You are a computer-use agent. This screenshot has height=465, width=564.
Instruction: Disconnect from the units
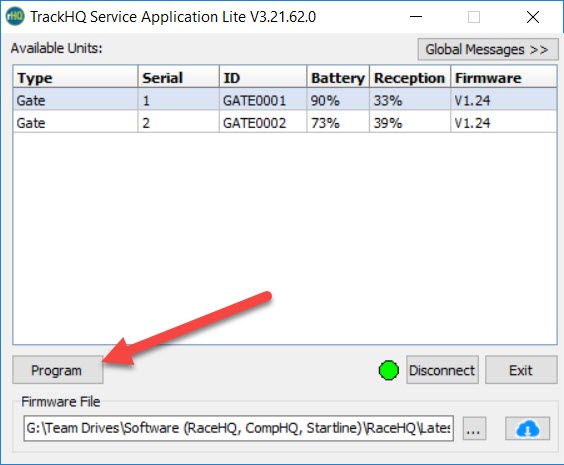pos(442,370)
